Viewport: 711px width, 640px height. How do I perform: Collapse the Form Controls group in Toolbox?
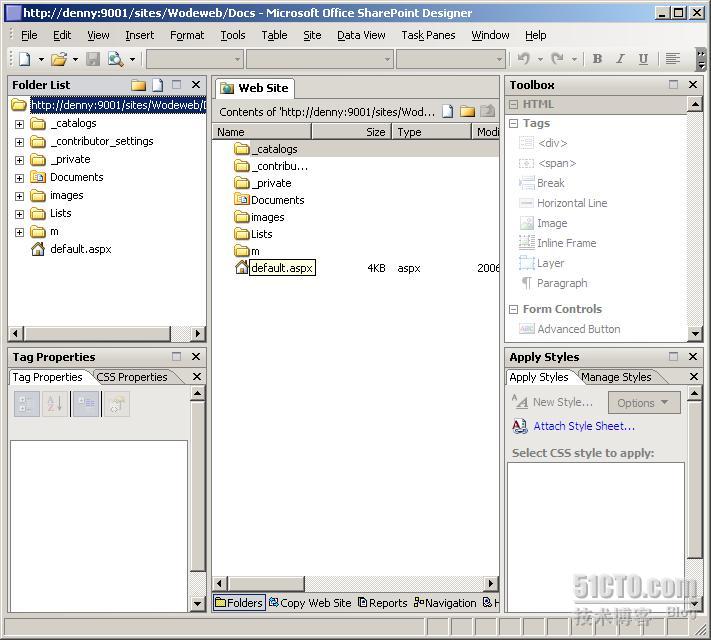(x=513, y=309)
